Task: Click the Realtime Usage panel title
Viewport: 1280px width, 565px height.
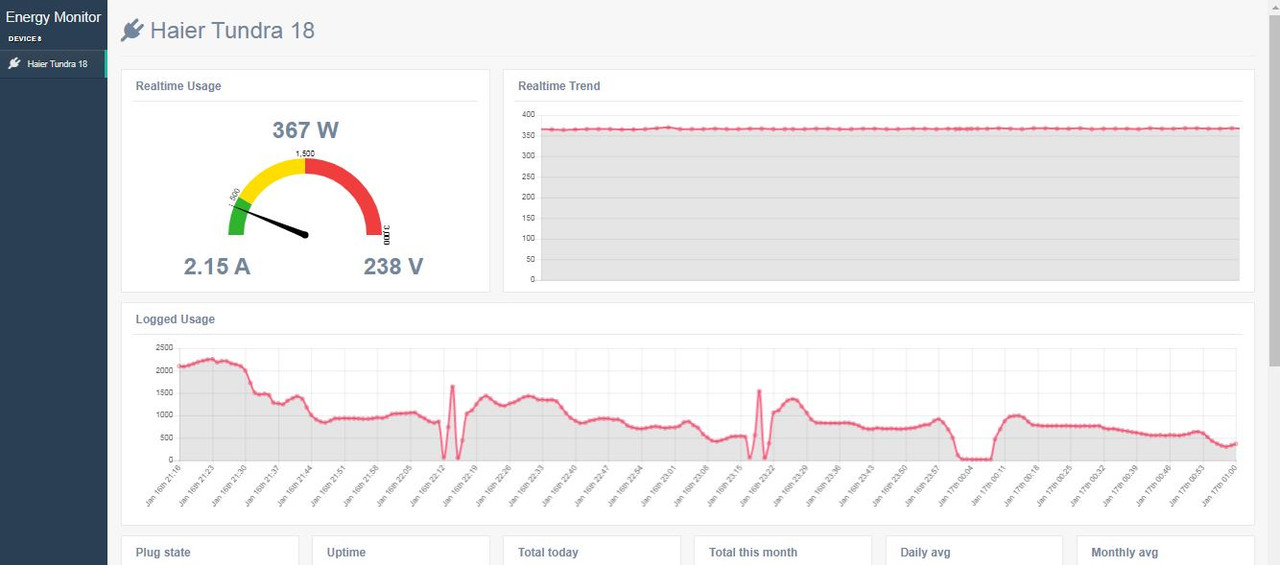Action: tap(178, 86)
